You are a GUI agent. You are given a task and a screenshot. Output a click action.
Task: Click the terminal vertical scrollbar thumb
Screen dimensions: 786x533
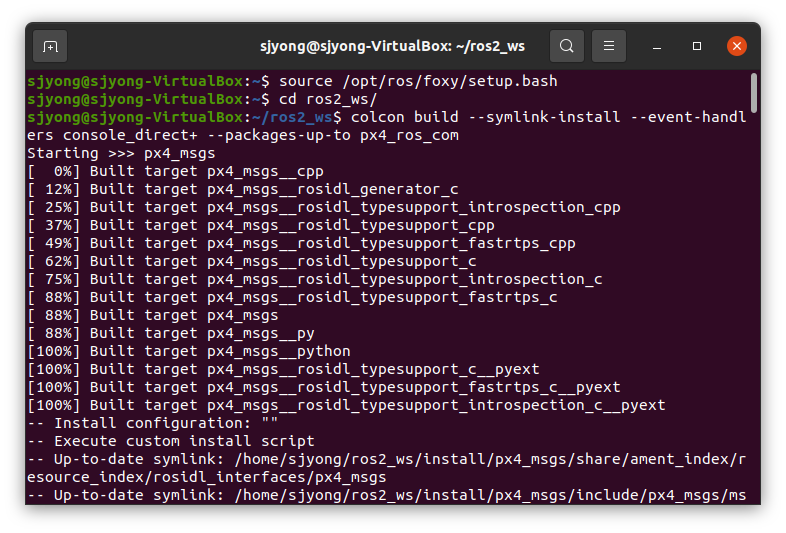753,93
